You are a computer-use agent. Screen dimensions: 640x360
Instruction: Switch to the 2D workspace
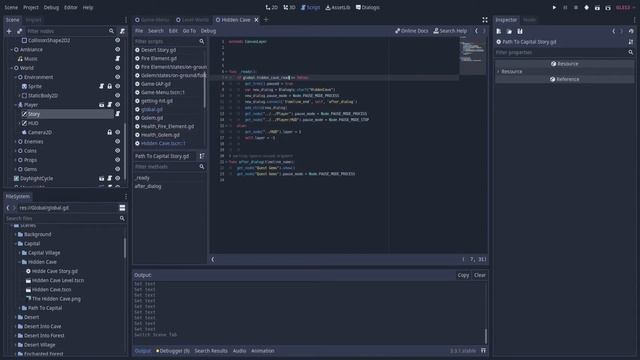click(271, 7)
